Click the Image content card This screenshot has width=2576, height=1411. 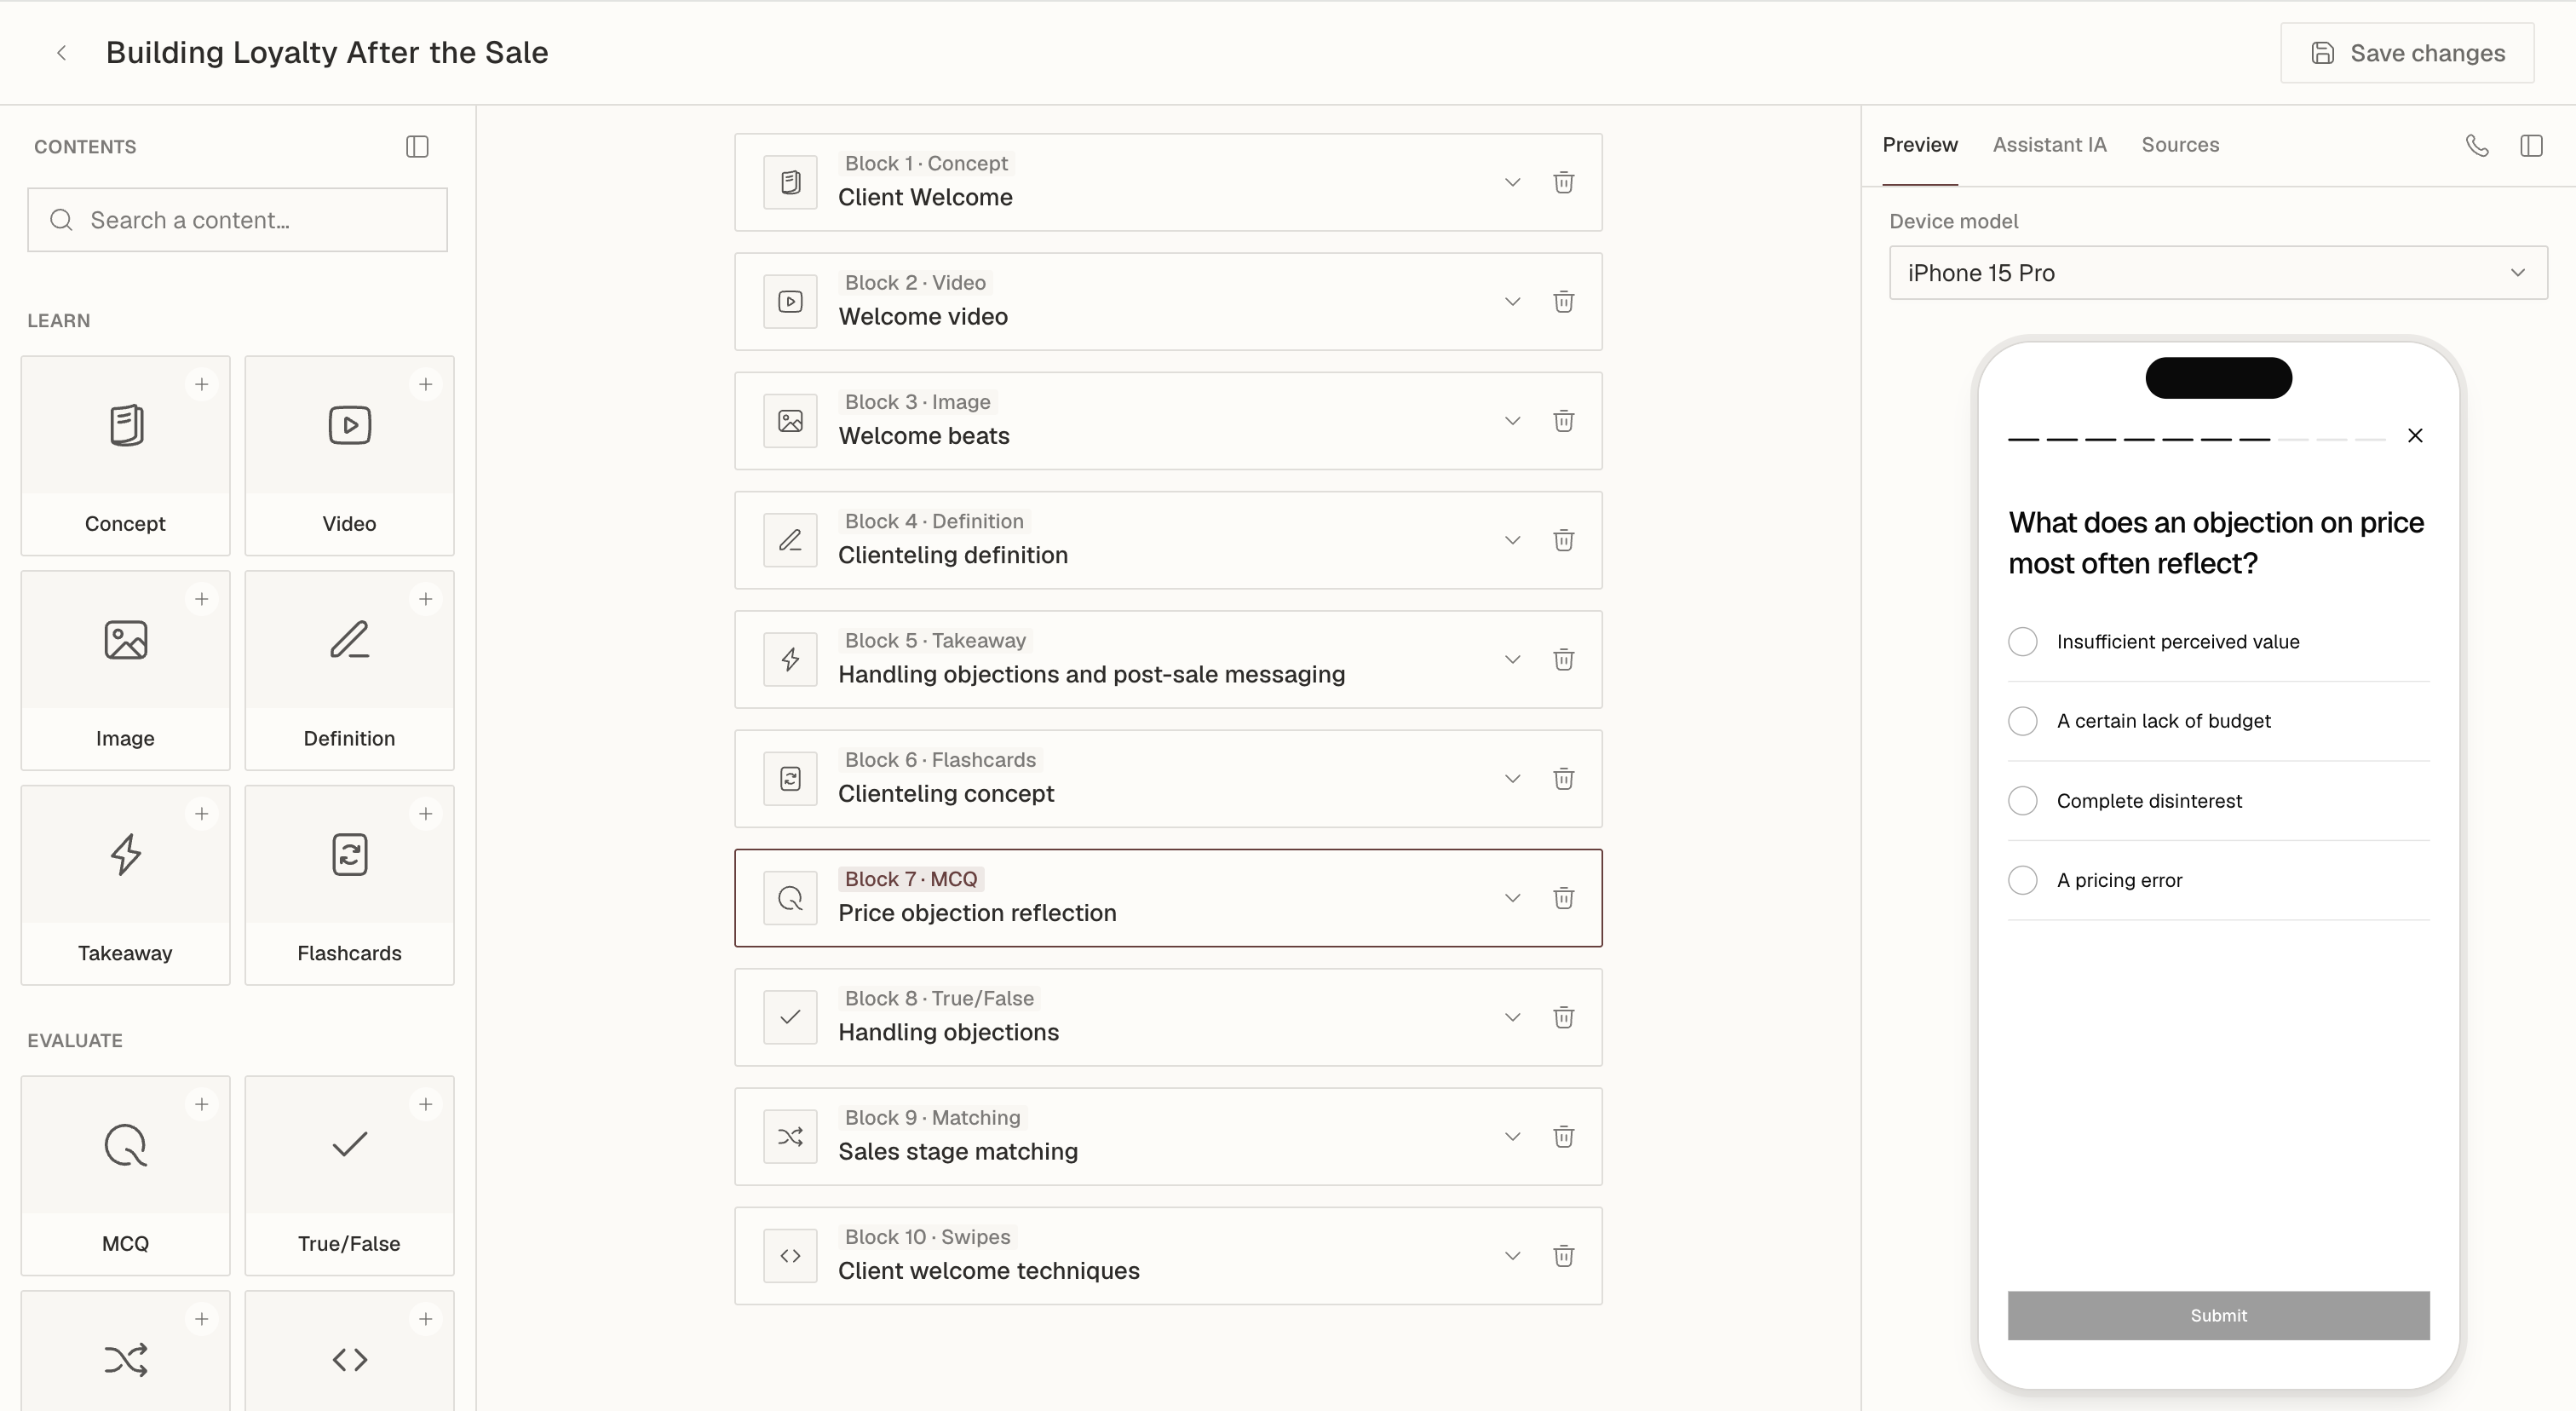click(x=125, y=670)
